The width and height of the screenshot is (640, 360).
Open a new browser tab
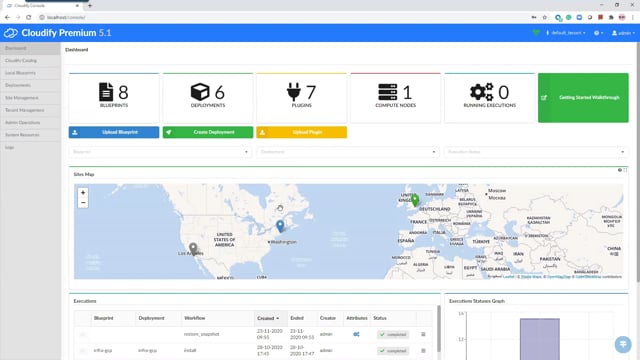pos(90,6)
